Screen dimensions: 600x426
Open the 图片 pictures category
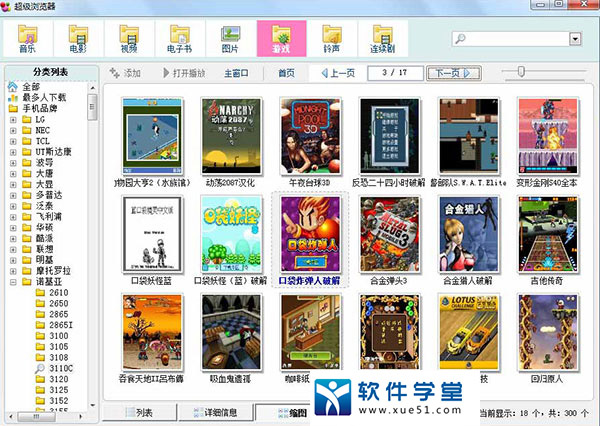coord(231,39)
